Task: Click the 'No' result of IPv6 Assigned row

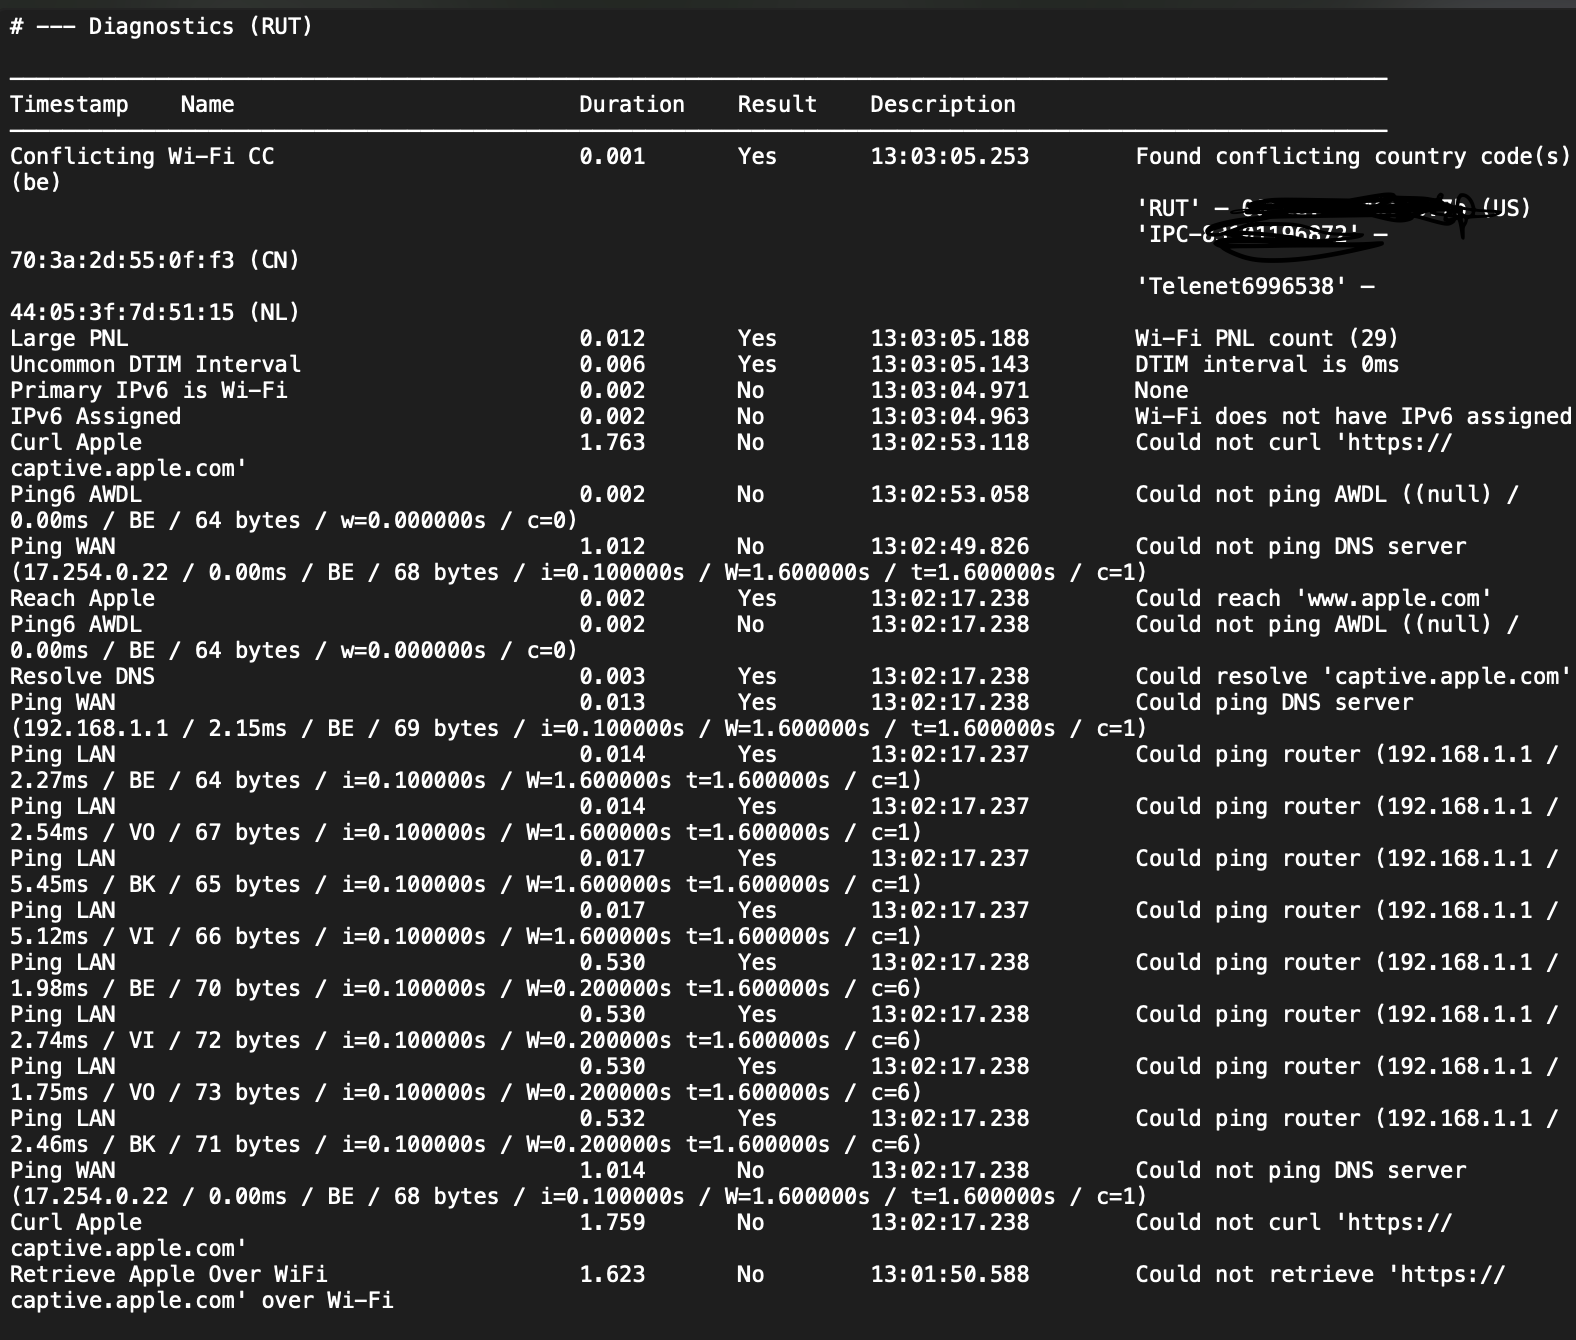Action: point(750,416)
